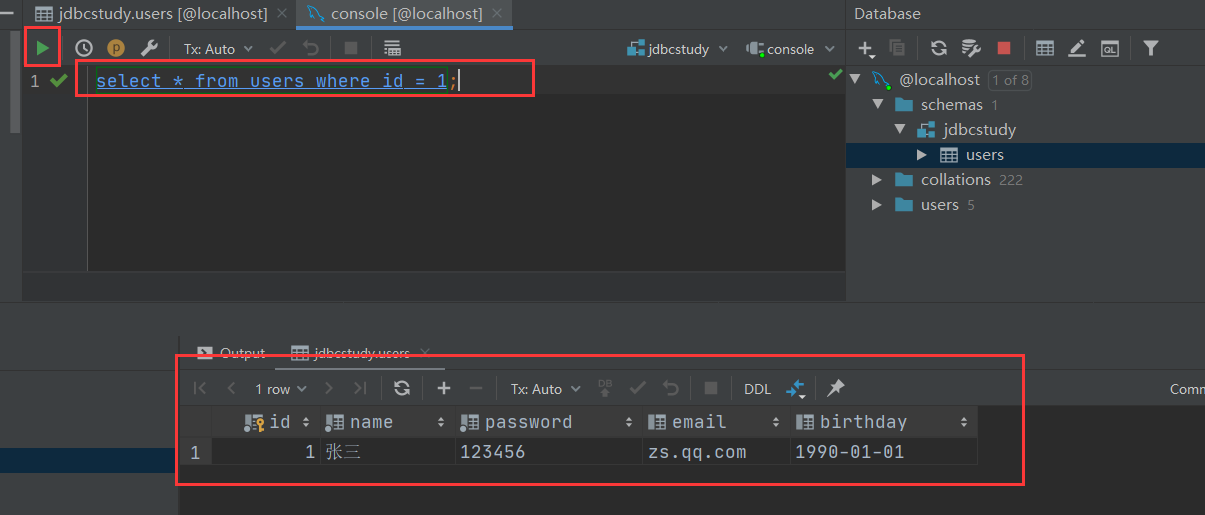Add new data source with plus icon
The image size is (1205, 515).
pyautogui.click(x=866, y=48)
